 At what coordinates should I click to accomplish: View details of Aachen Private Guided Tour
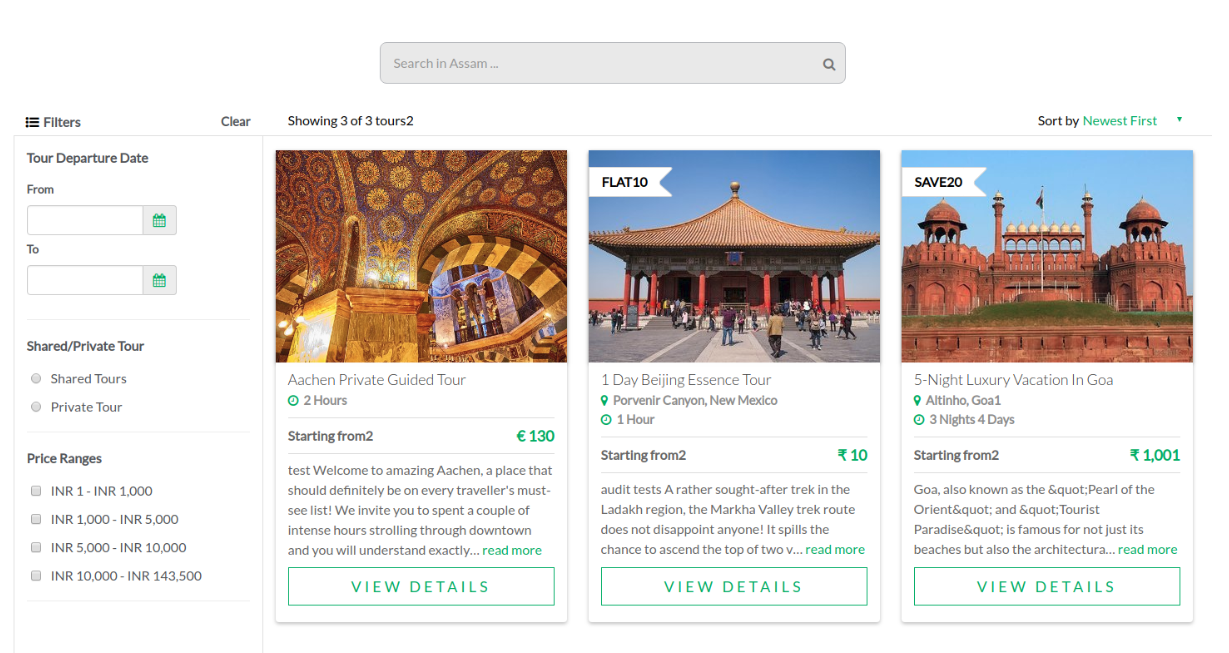421,587
